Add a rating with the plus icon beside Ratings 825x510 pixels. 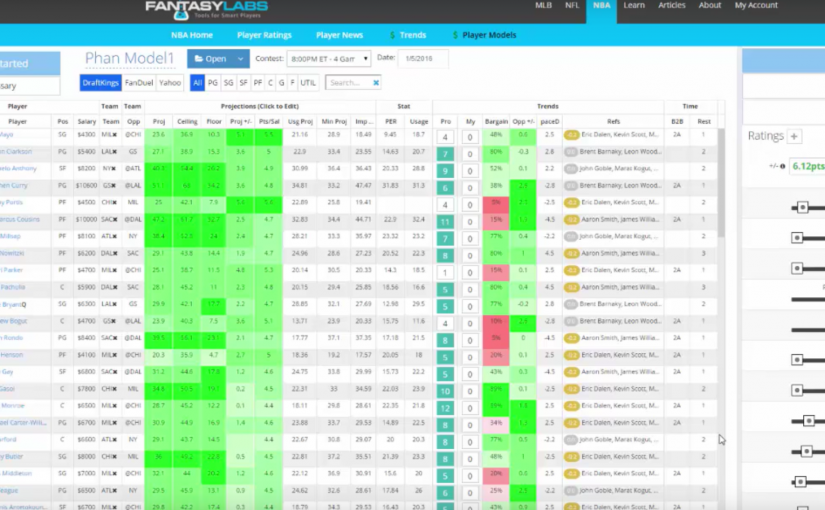point(794,136)
